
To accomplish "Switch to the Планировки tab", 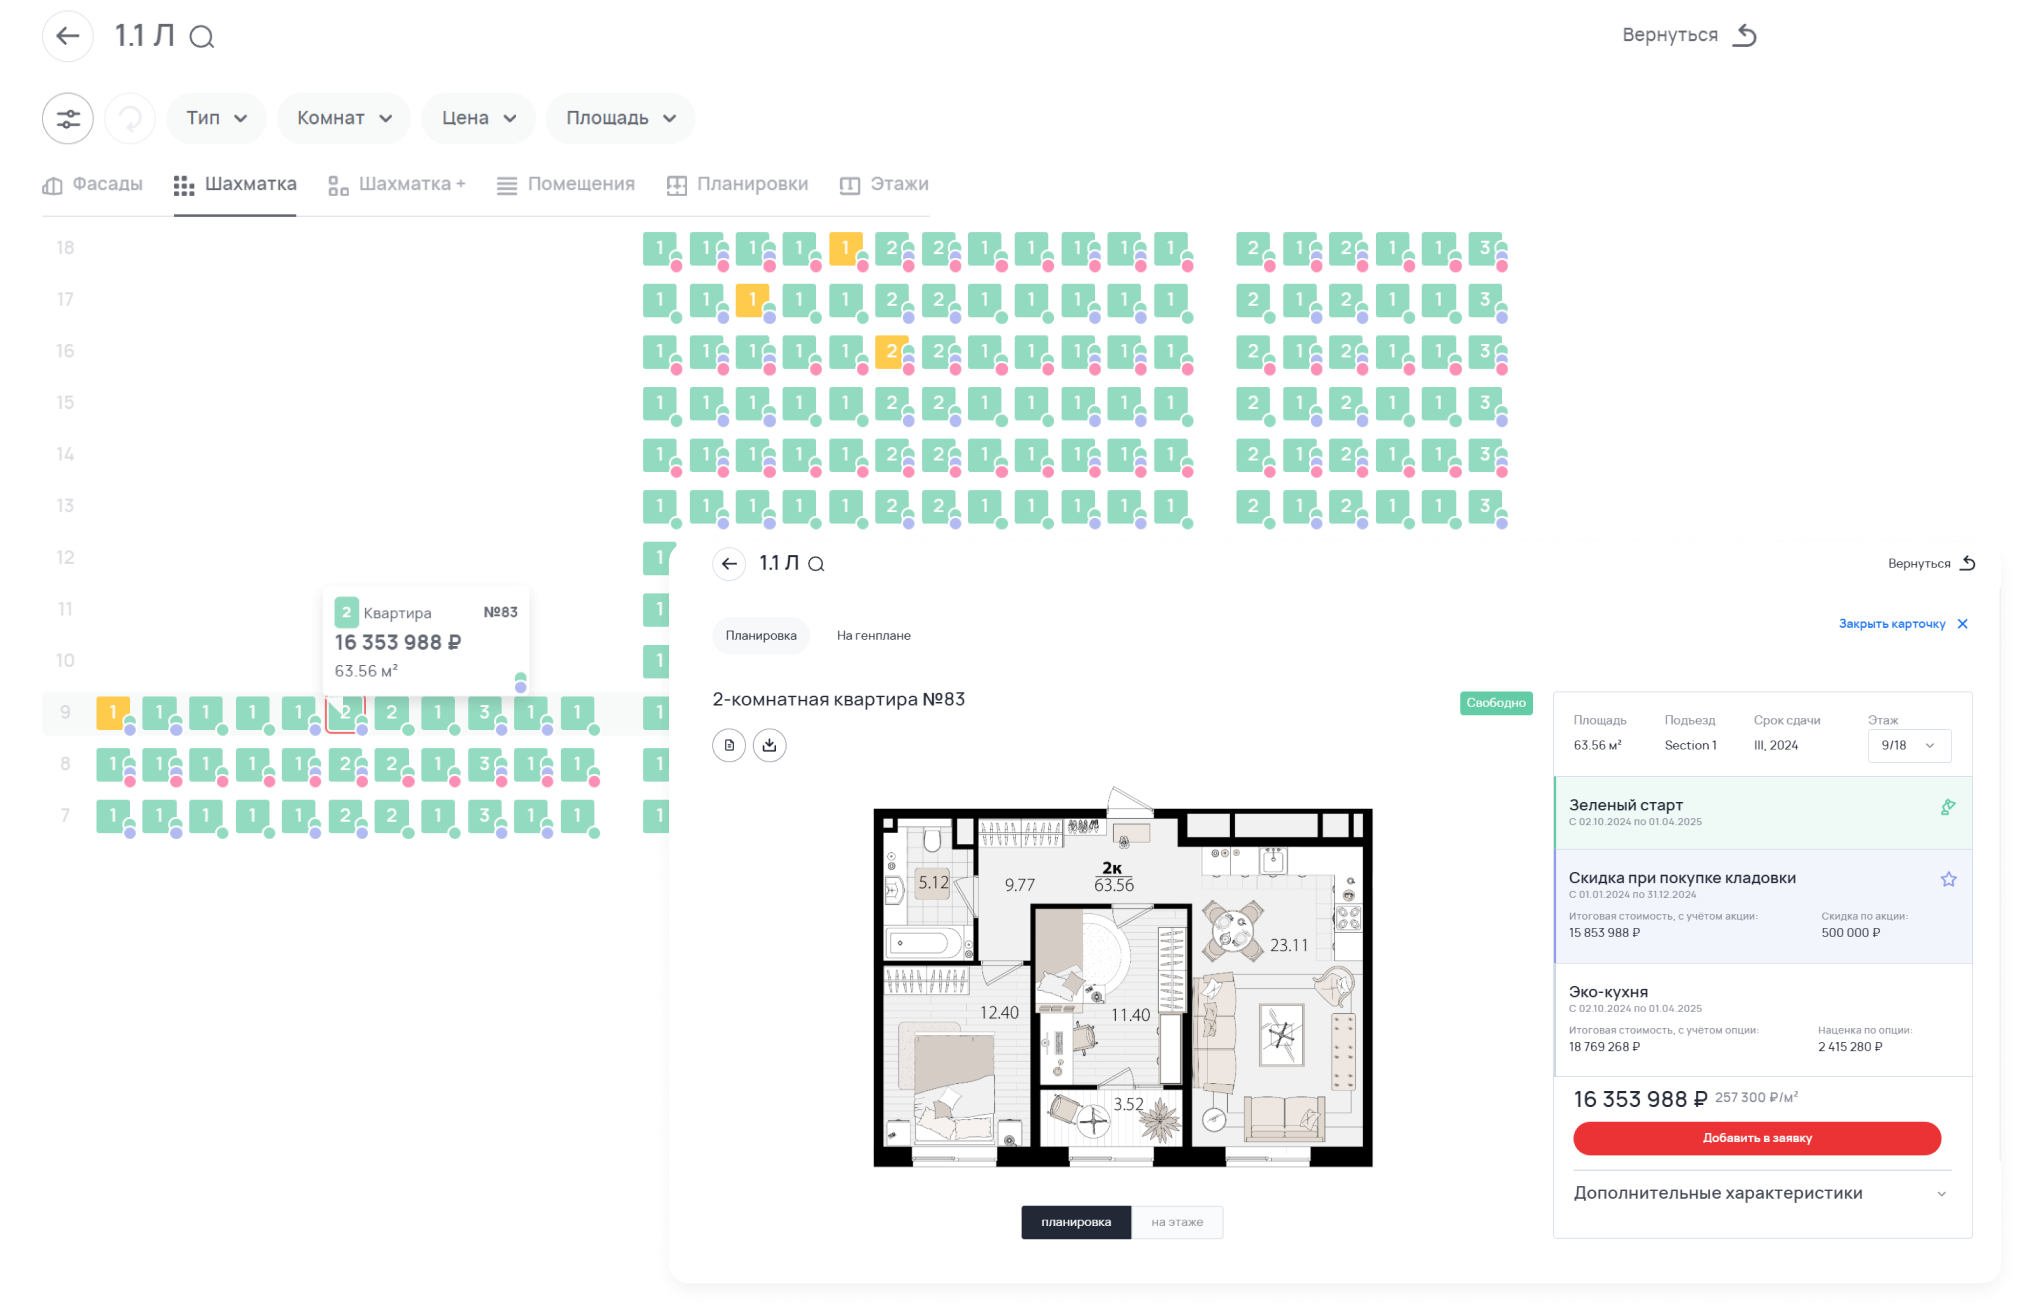I will click(737, 185).
